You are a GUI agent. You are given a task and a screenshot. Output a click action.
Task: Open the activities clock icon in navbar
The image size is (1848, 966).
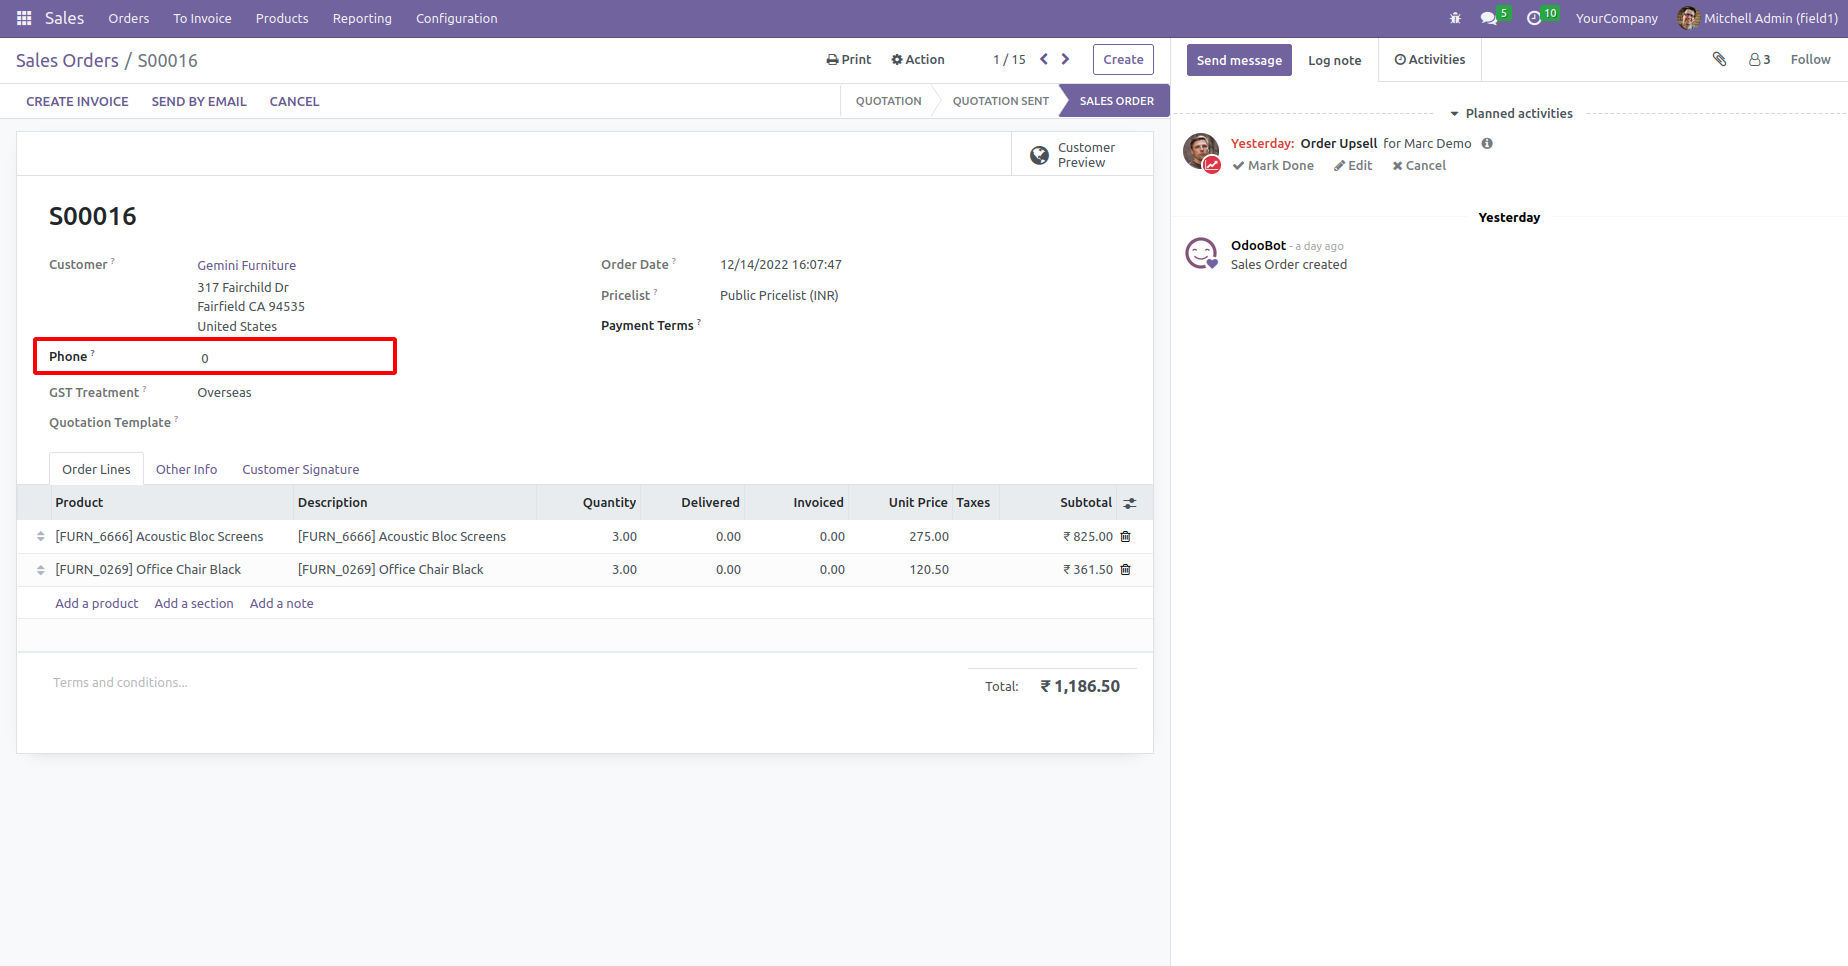pos(1534,18)
